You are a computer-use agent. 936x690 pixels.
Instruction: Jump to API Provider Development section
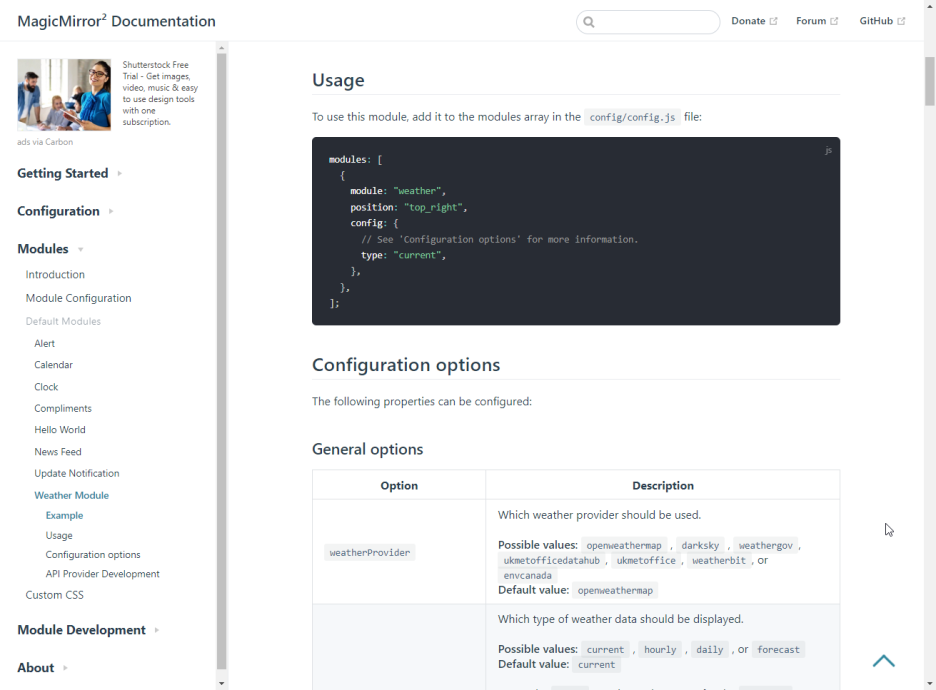coord(102,574)
